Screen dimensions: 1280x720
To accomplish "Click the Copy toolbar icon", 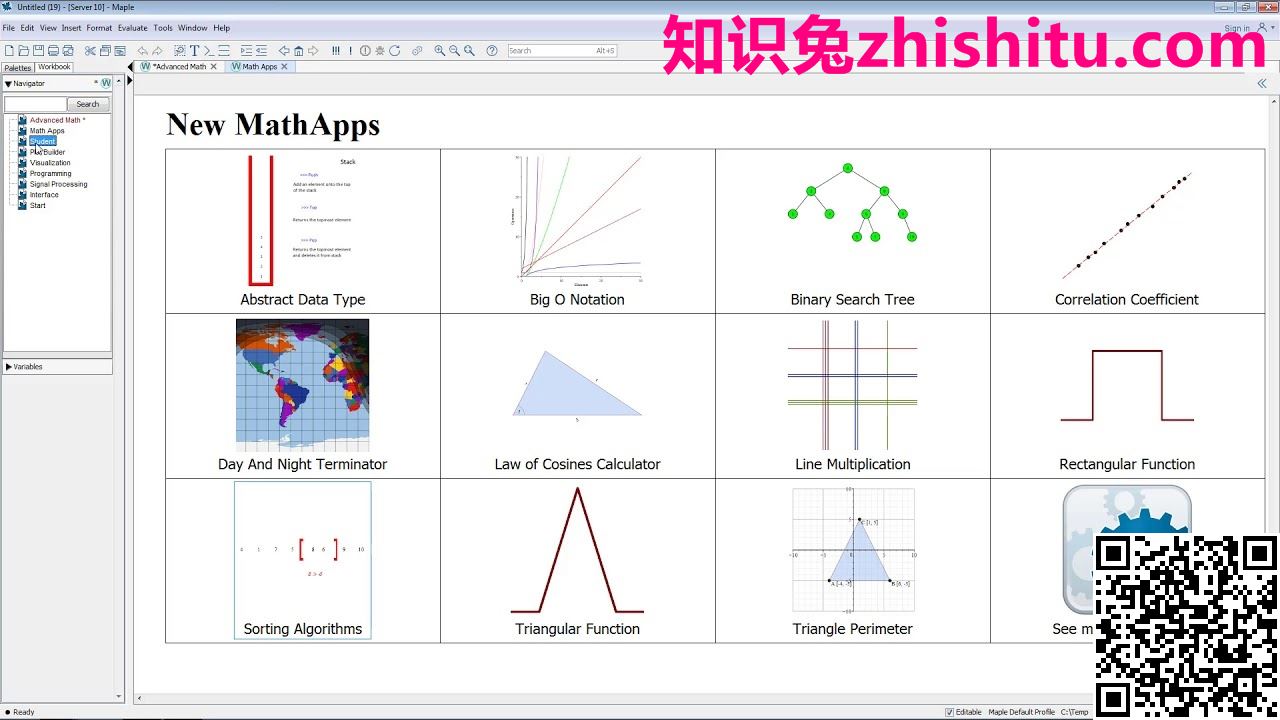I will click(105, 50).
